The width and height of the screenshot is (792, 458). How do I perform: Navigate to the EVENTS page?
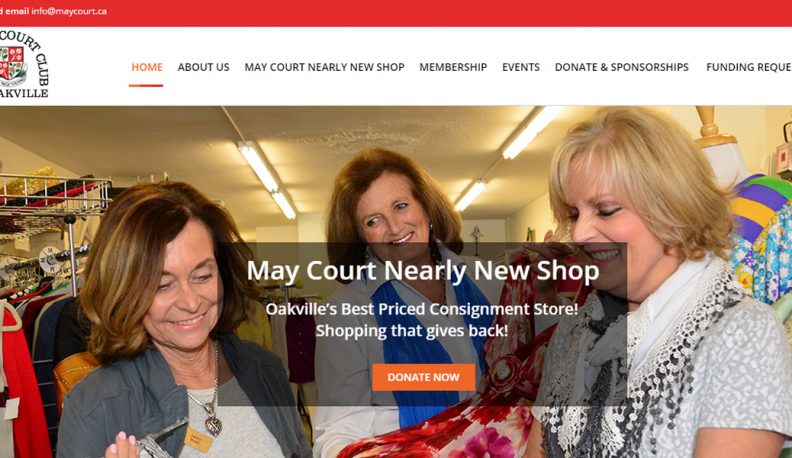[521, 67]
